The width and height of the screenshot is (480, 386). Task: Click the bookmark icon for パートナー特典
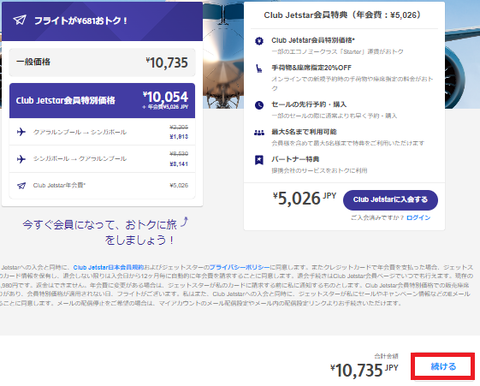(259, 160)
